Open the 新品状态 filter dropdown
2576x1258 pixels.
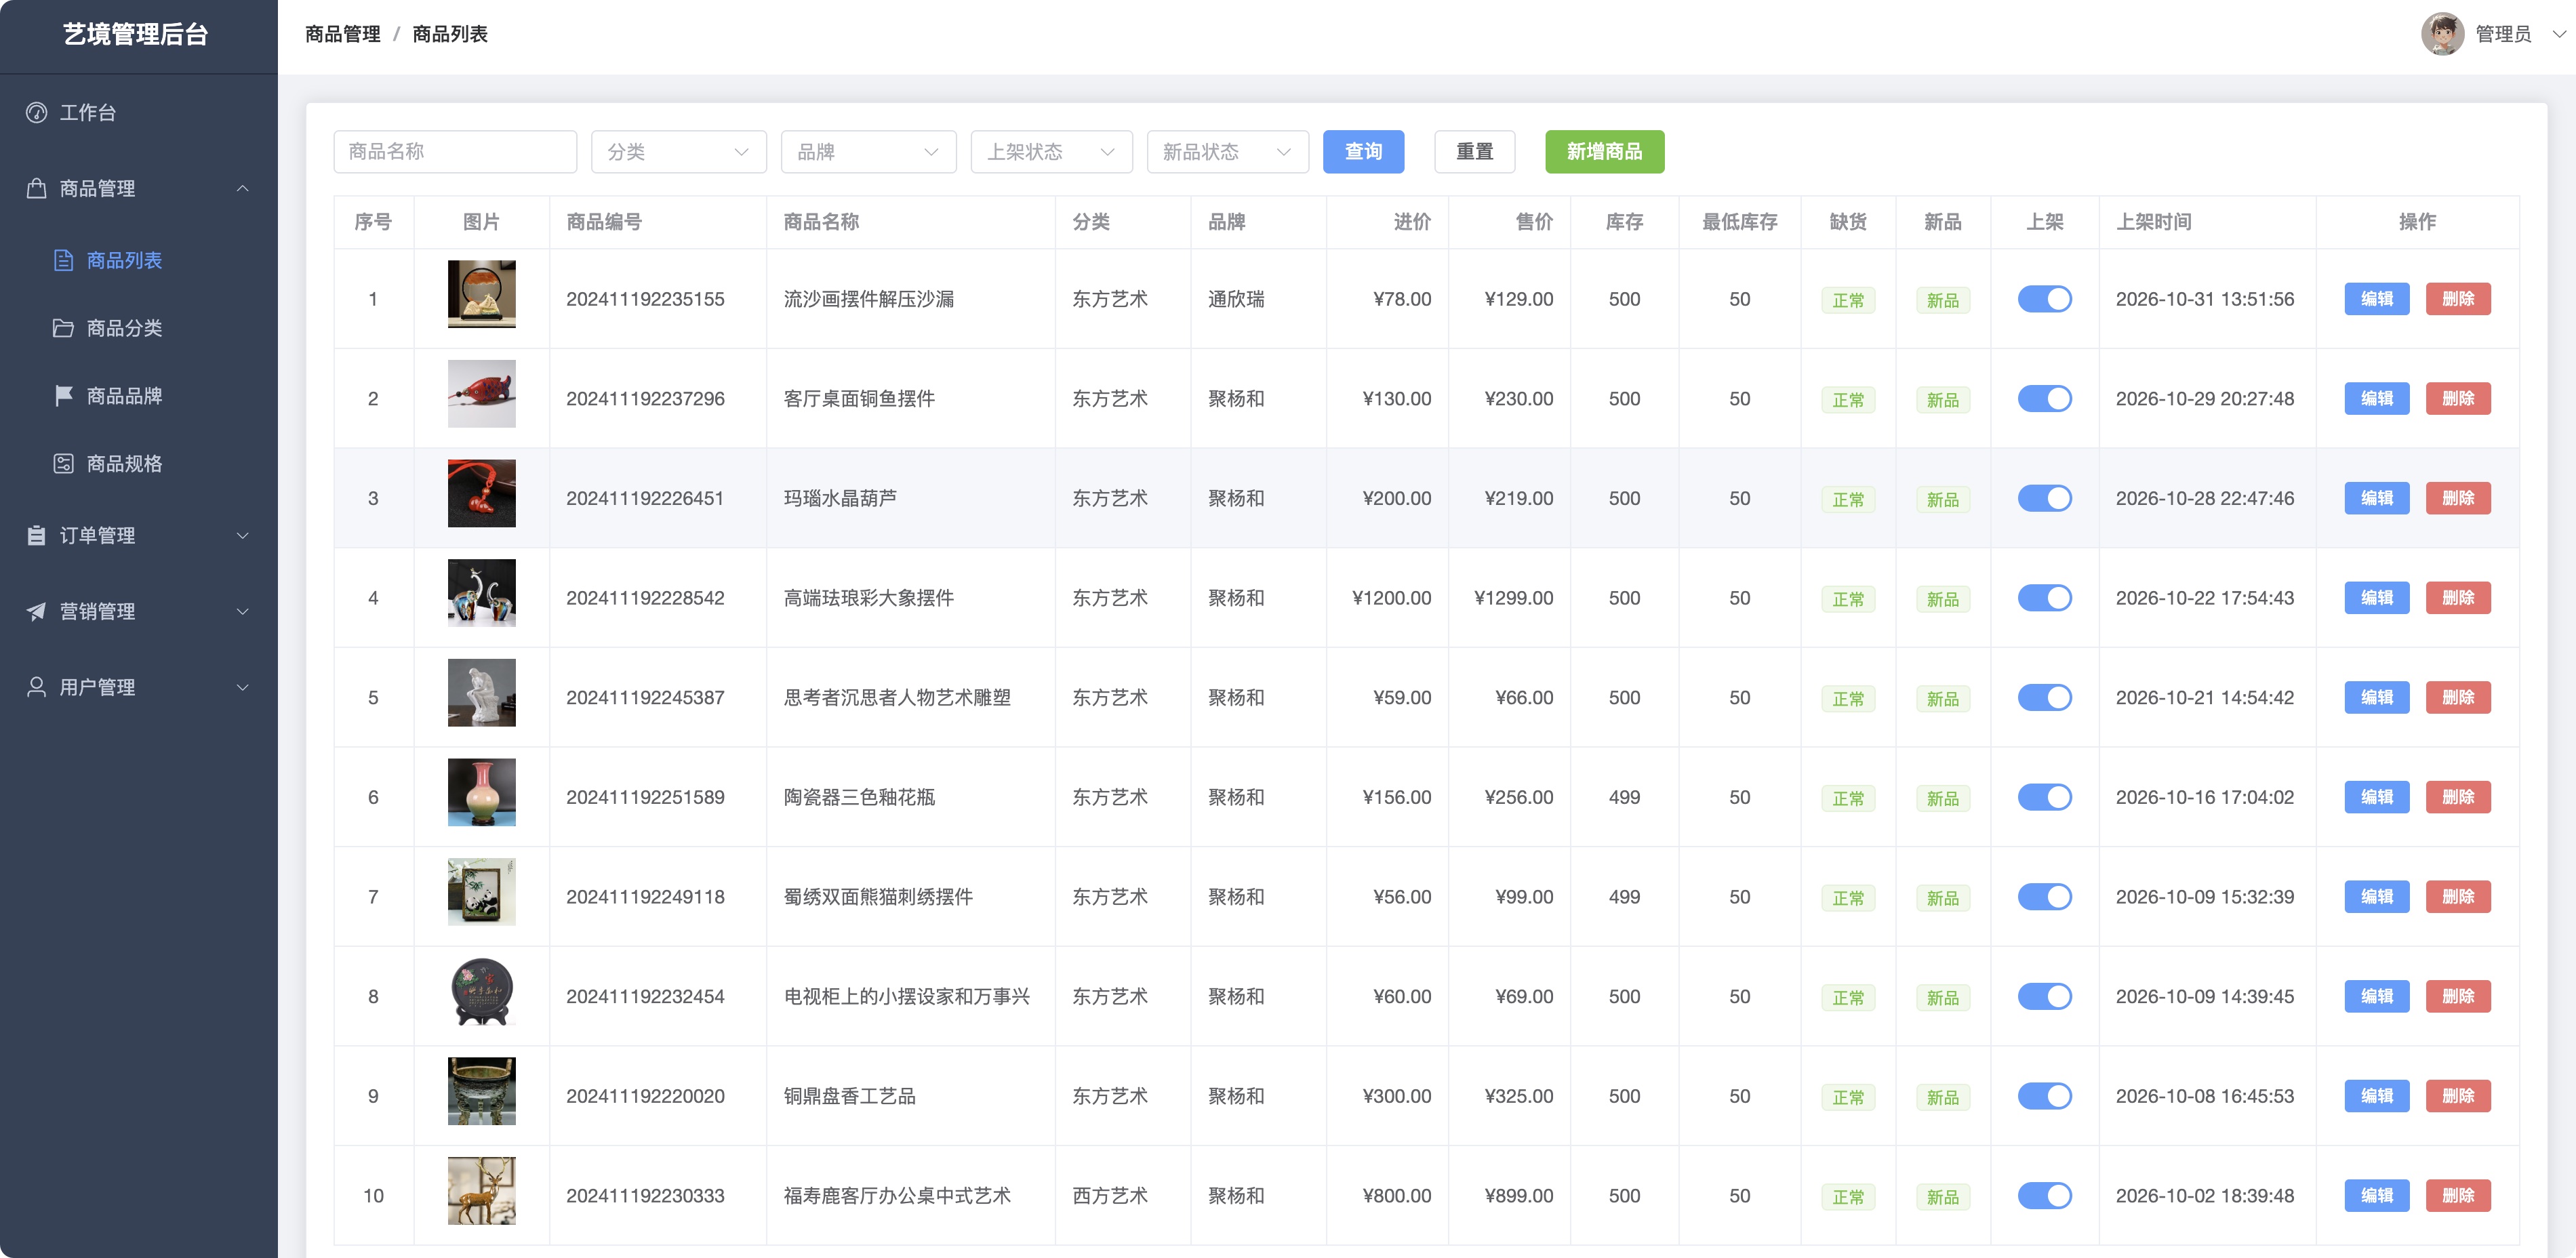click(1227, 152)
